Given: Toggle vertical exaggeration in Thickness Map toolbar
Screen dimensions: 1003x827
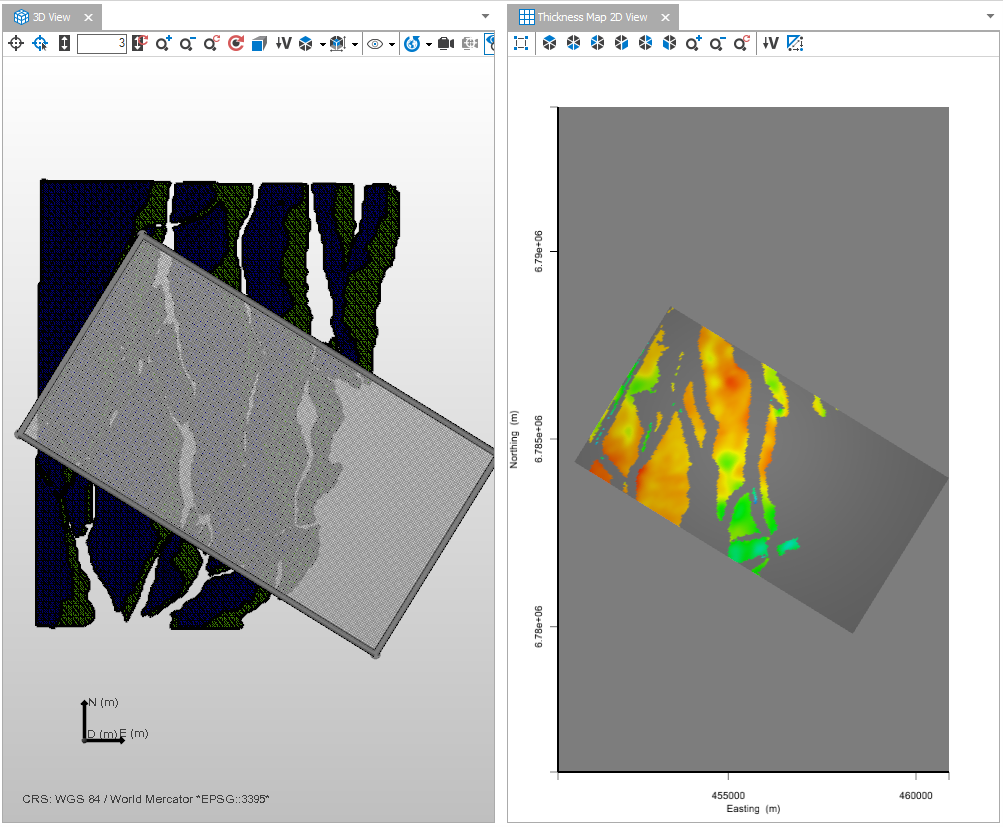Looking at the screenshot, I should [770, 43].
